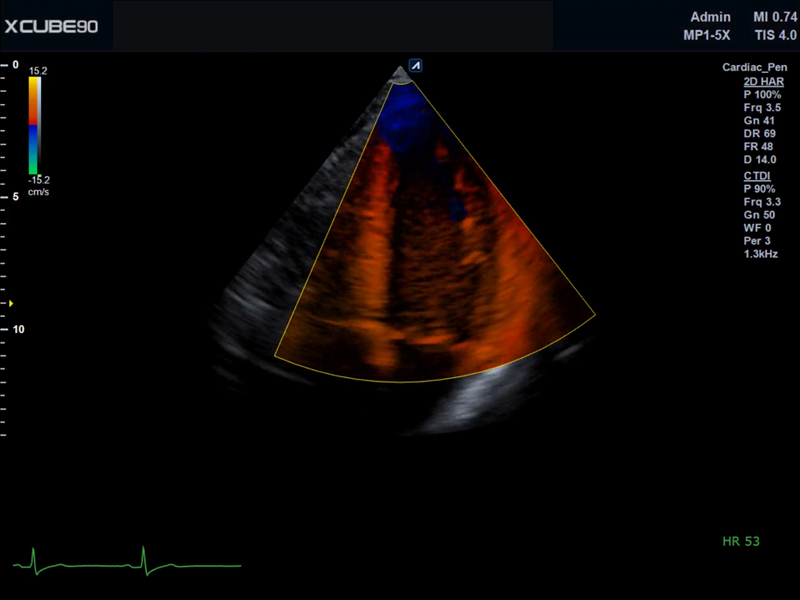Click the TDI gain value Gn 50
The image size is (800, 600).
pos(759,215)
